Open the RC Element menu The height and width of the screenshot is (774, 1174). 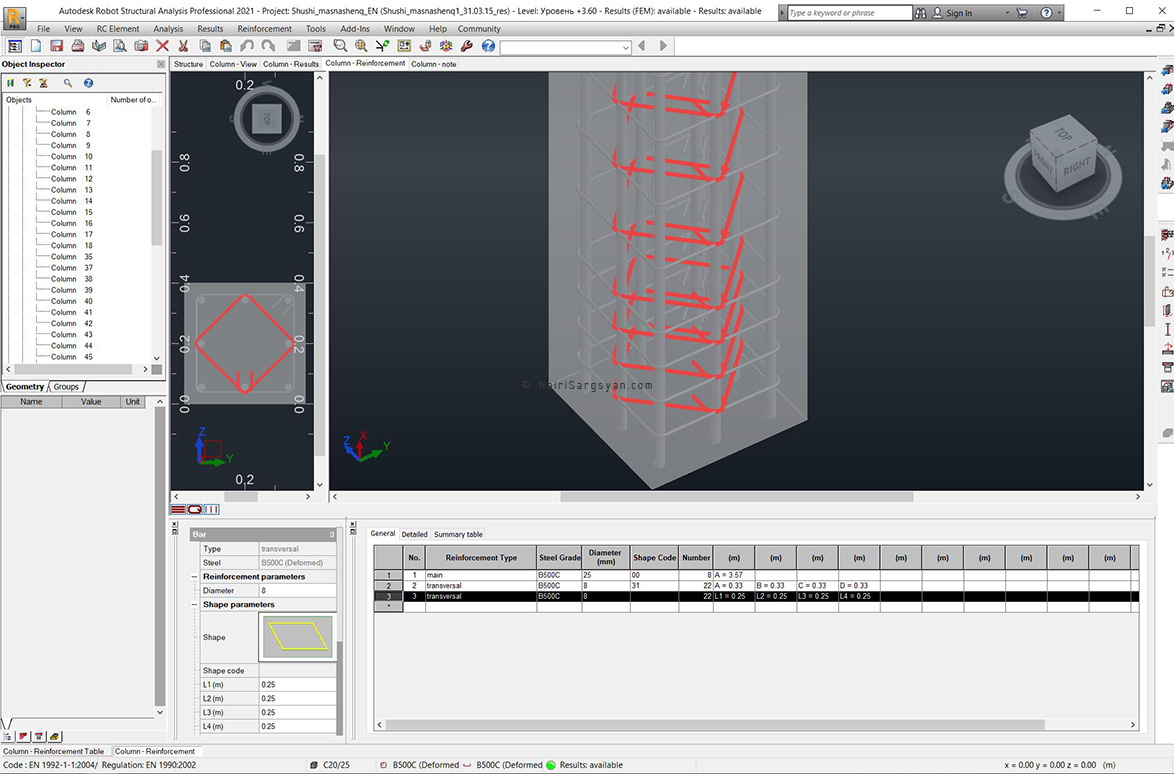click(118, 29)
